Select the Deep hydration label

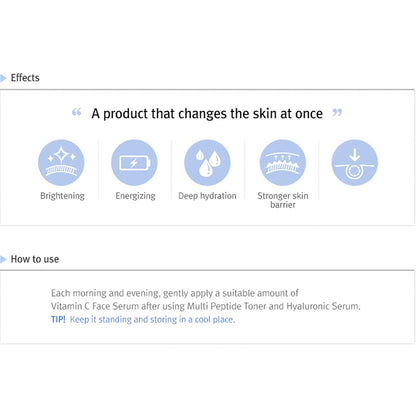207,196
